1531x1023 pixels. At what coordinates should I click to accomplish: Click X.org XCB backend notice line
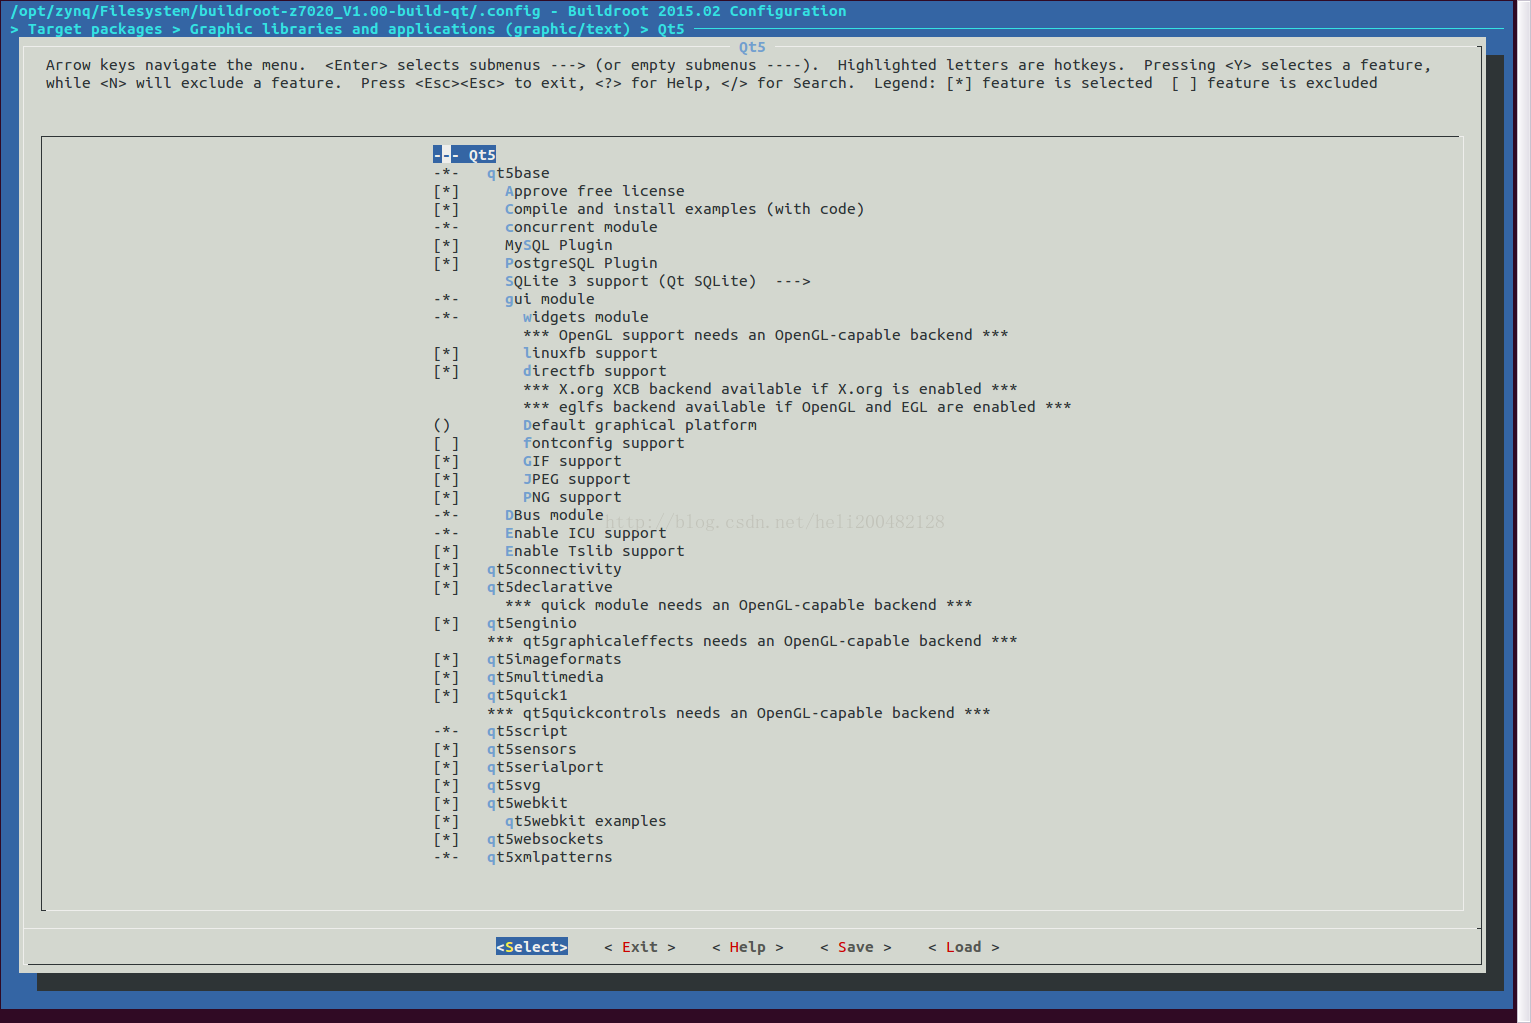tap(770, 389)
